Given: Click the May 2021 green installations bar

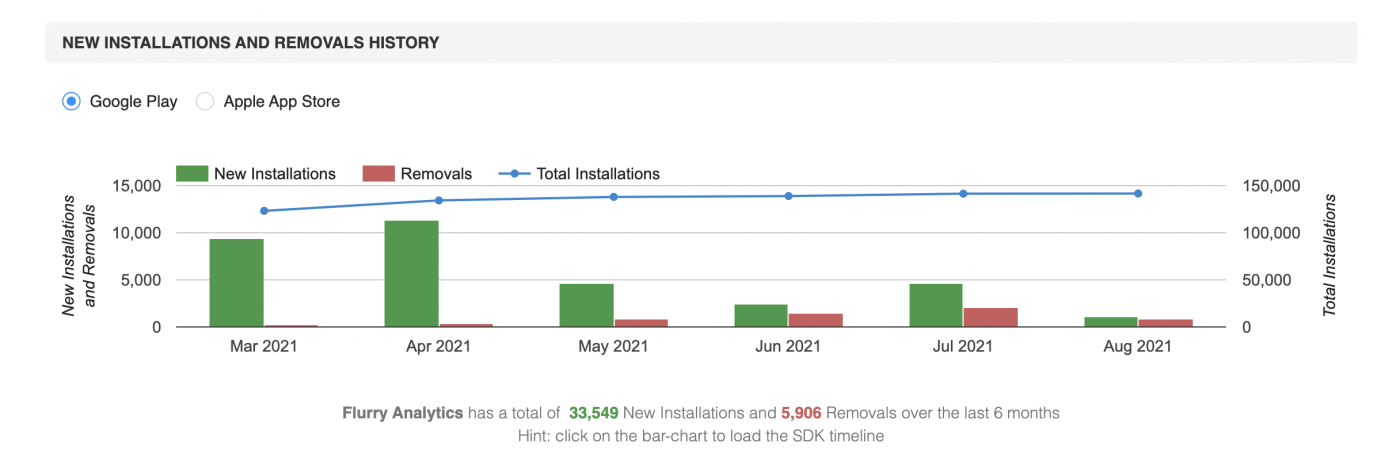Looking at the screenshot, I should pos(587,305).
